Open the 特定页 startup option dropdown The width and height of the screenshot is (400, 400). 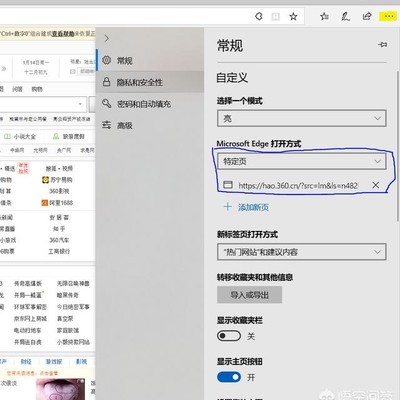click(302, 161)
